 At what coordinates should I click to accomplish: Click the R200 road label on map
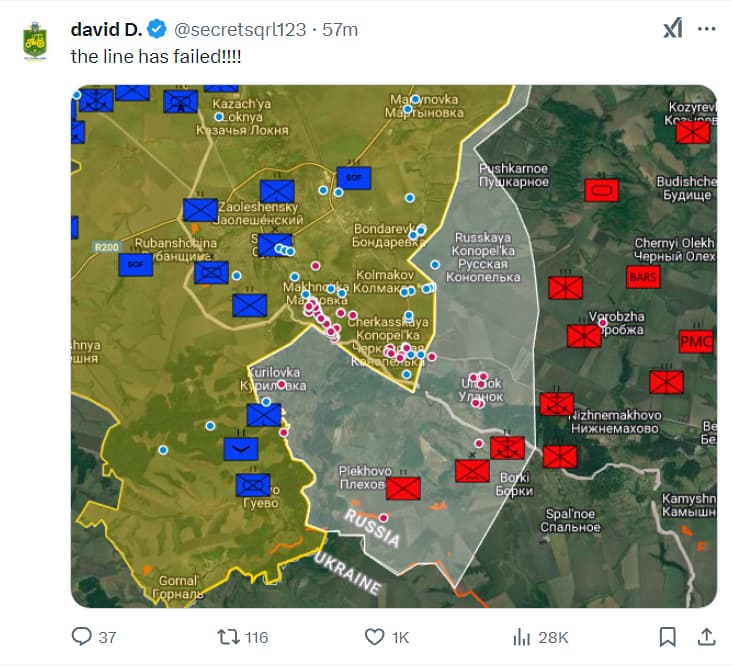(106, 247)
